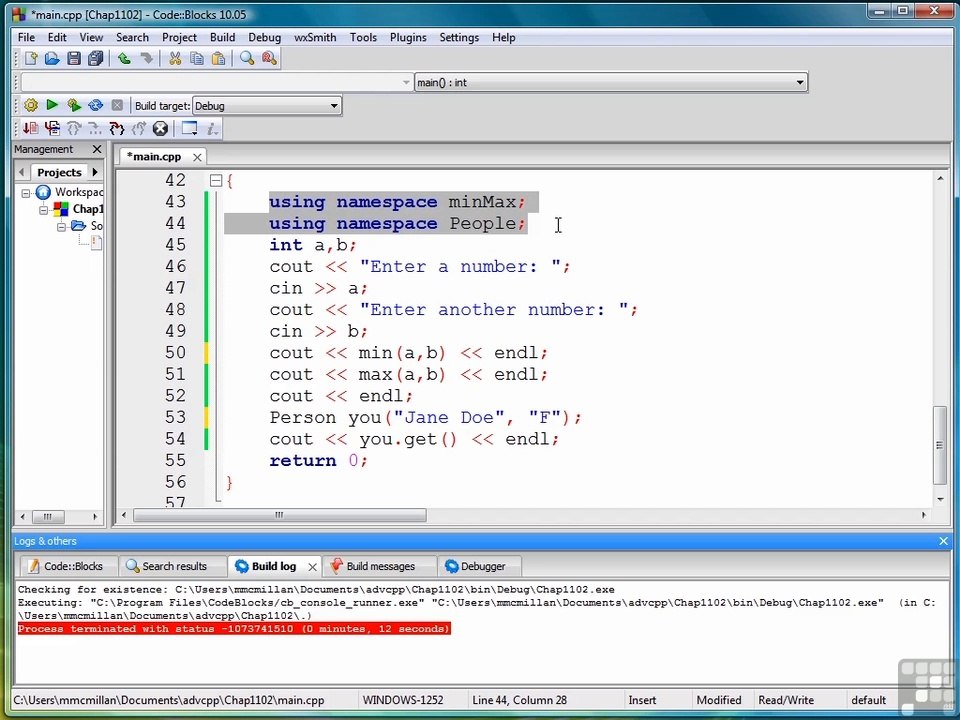Run program with green play icon
Viewport: 960px width, 720px height.
52,105
